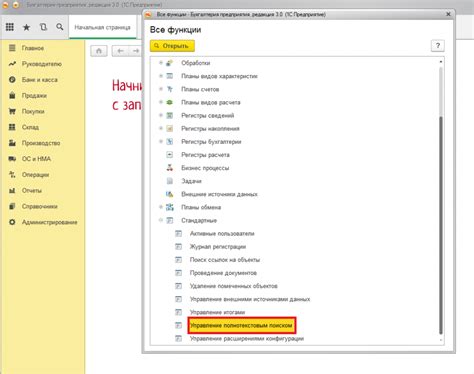This screenshot has height=374, width=474.
Task: Click the Администрирование gear icon
Action: click(x=12, y=222)
